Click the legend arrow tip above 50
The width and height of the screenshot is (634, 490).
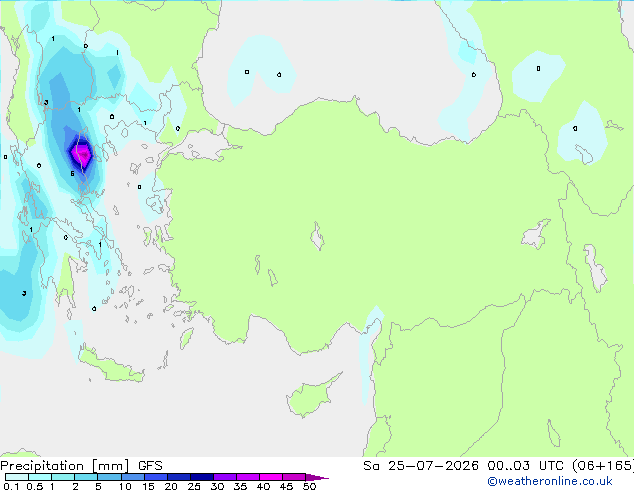[317, 477]
